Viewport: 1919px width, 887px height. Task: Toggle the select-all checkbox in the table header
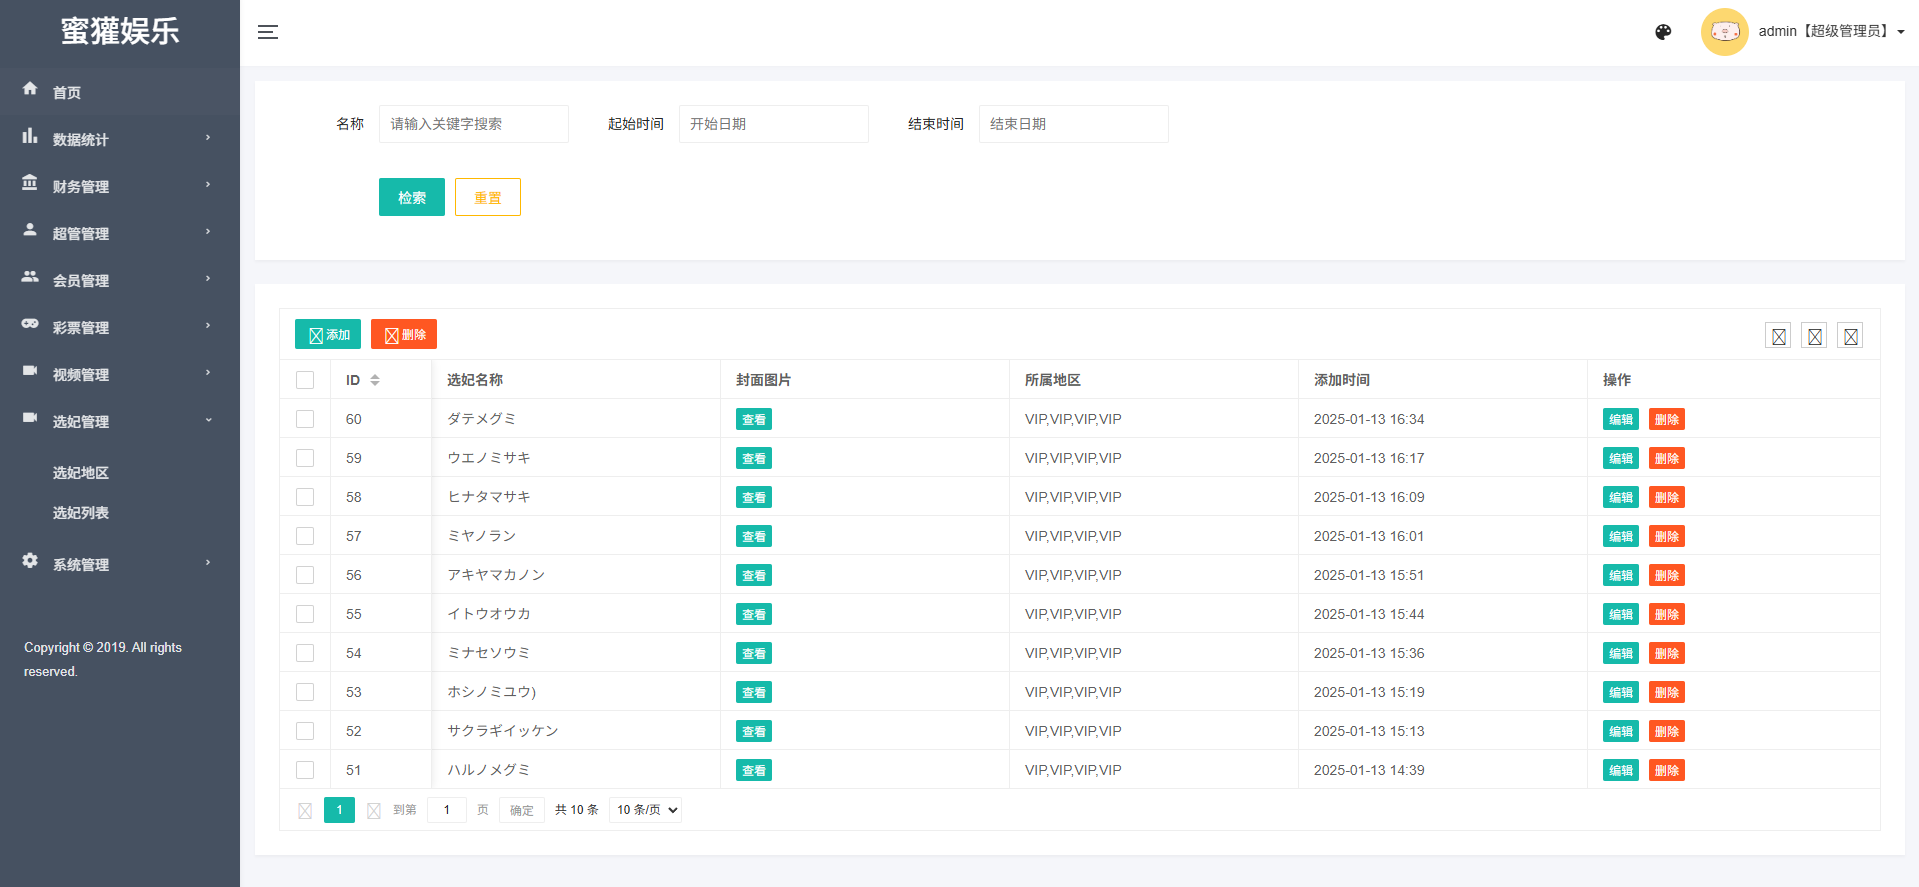(x=305, y=380)
